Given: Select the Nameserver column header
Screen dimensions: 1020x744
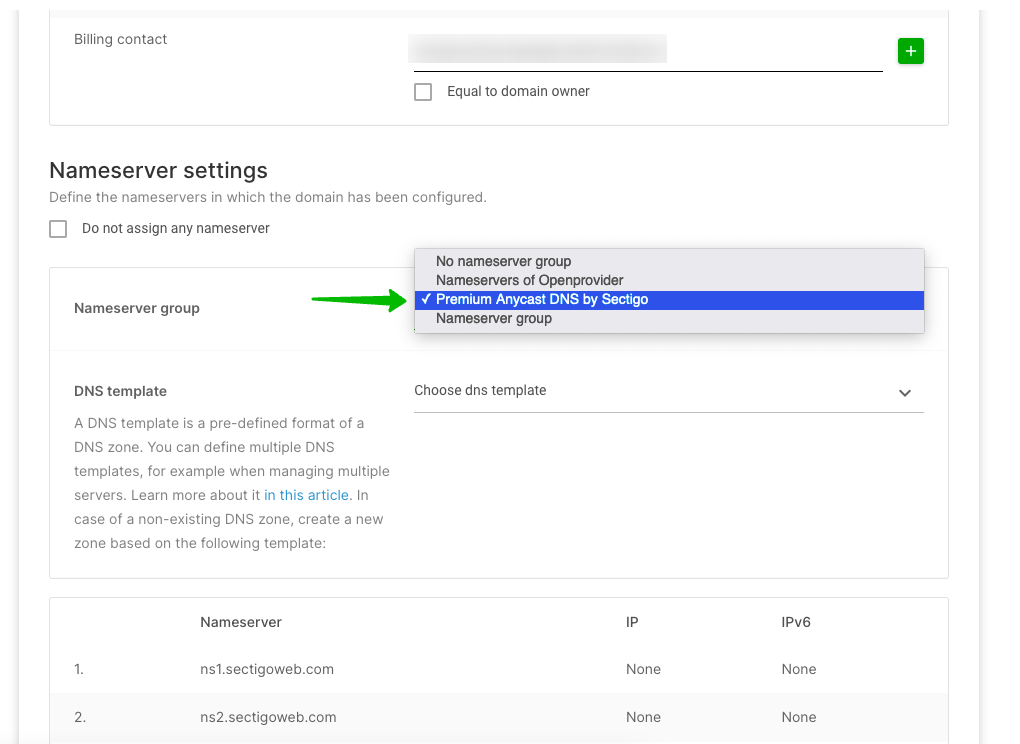Looking at the screenshot, I should [x=241, y=622].
